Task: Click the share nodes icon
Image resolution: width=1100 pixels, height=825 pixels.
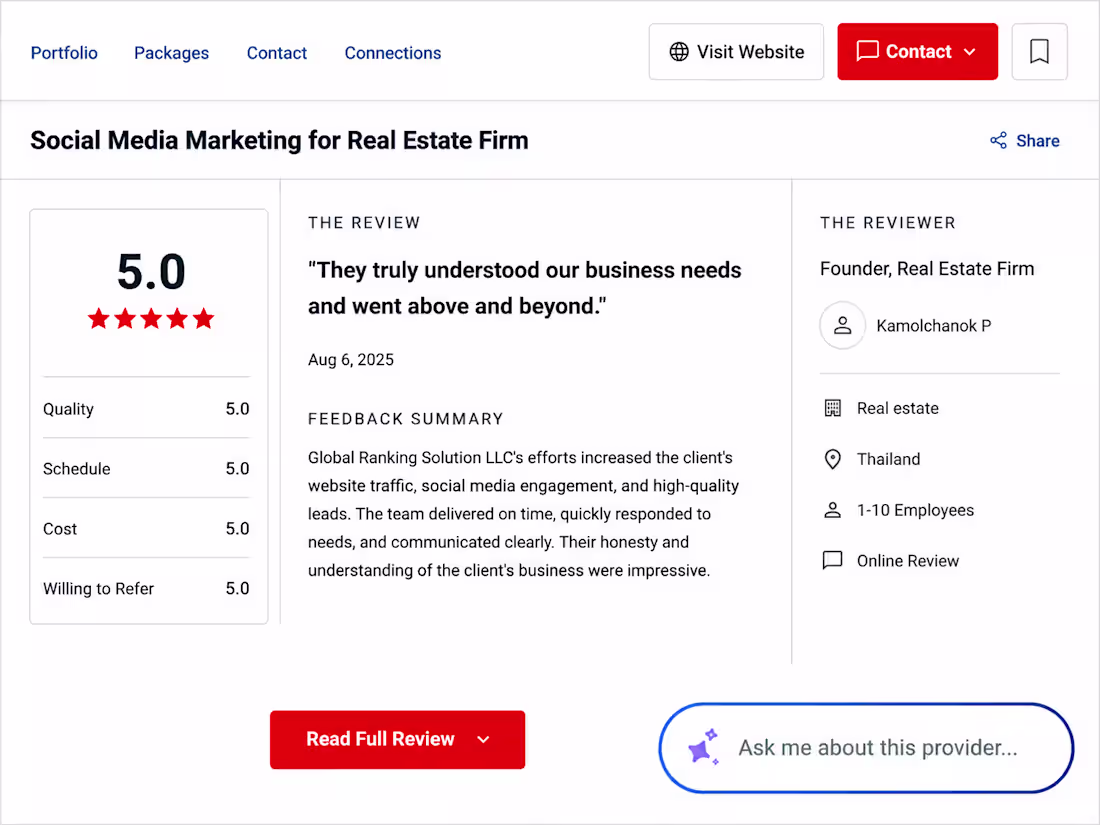Action: click(998, 140)
